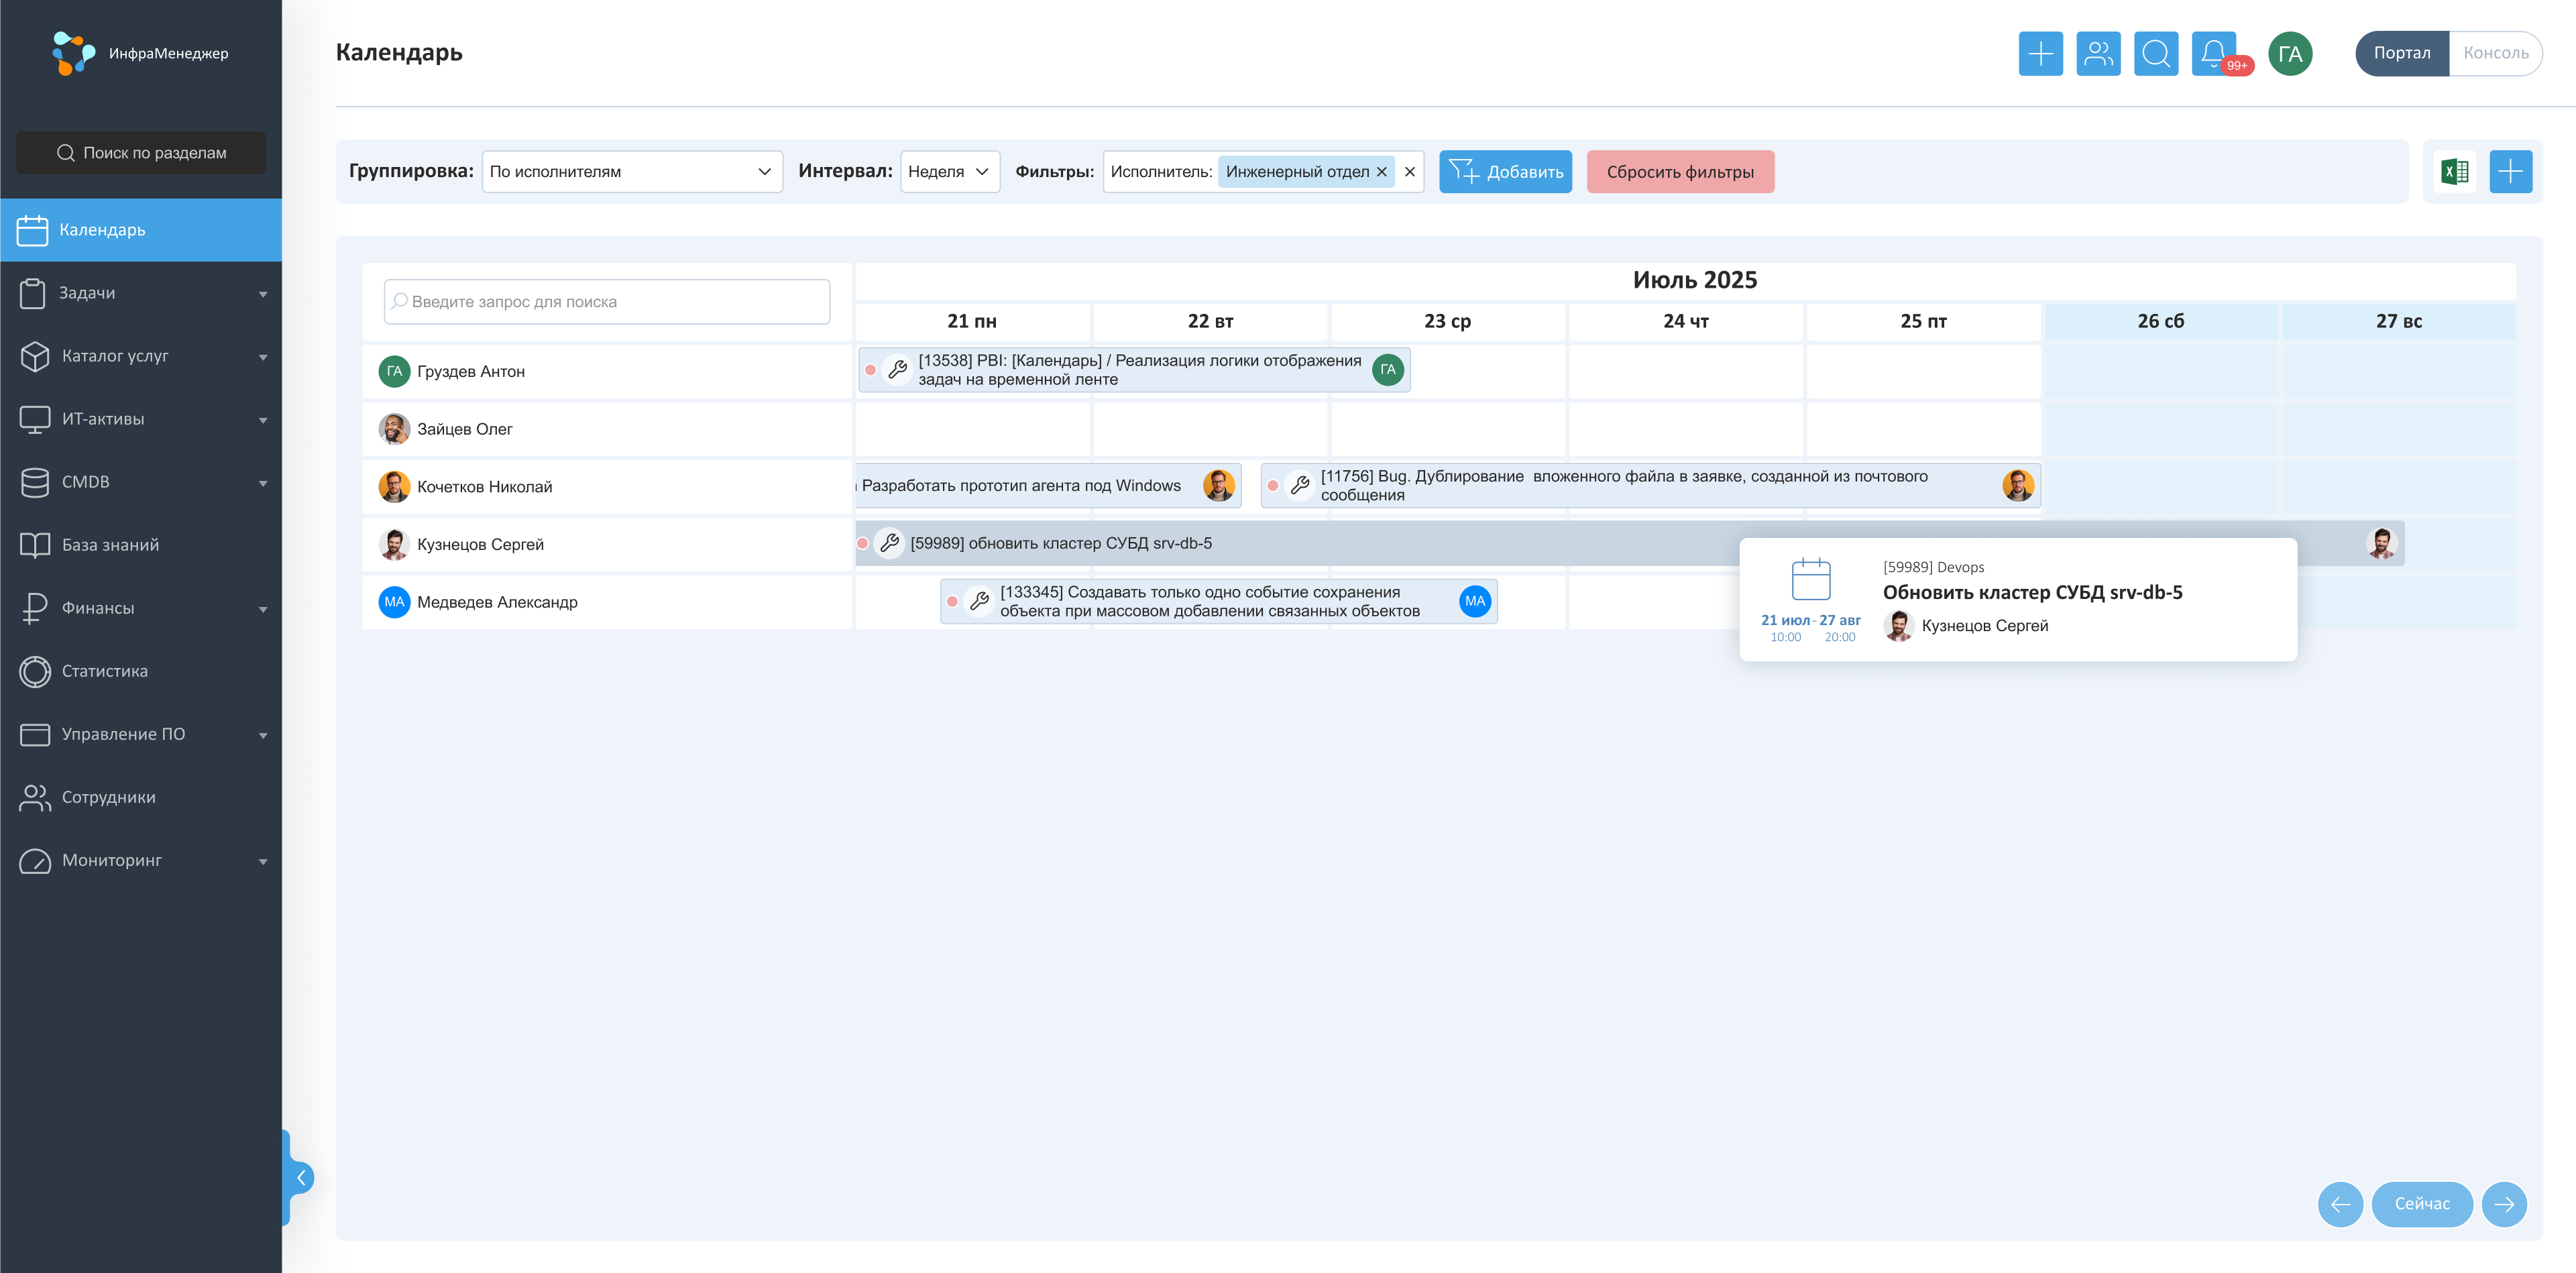Click the plus icon in top header
Image resolution: width=2576 pixels, height=1273 pixels.
[x=2040, y=53]
